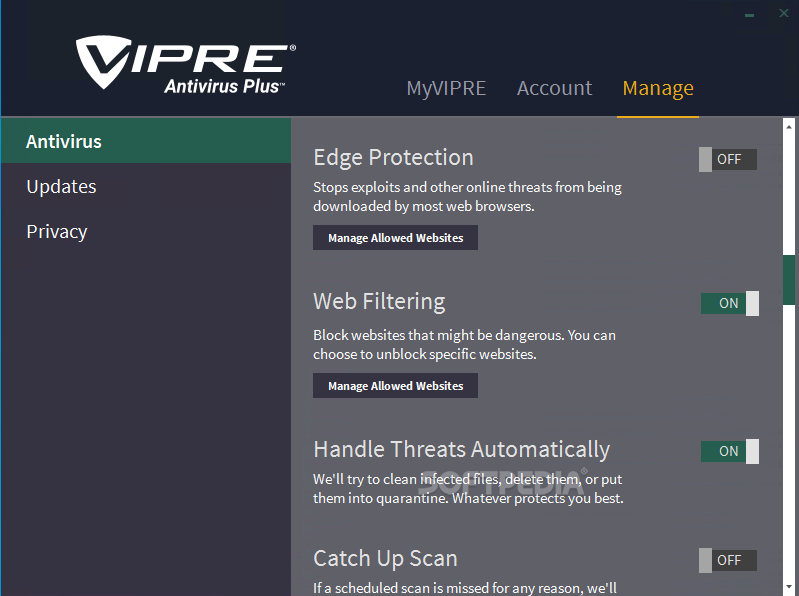Click the Web Filtering heading
799x596 pixels.
tap(379, 302)
